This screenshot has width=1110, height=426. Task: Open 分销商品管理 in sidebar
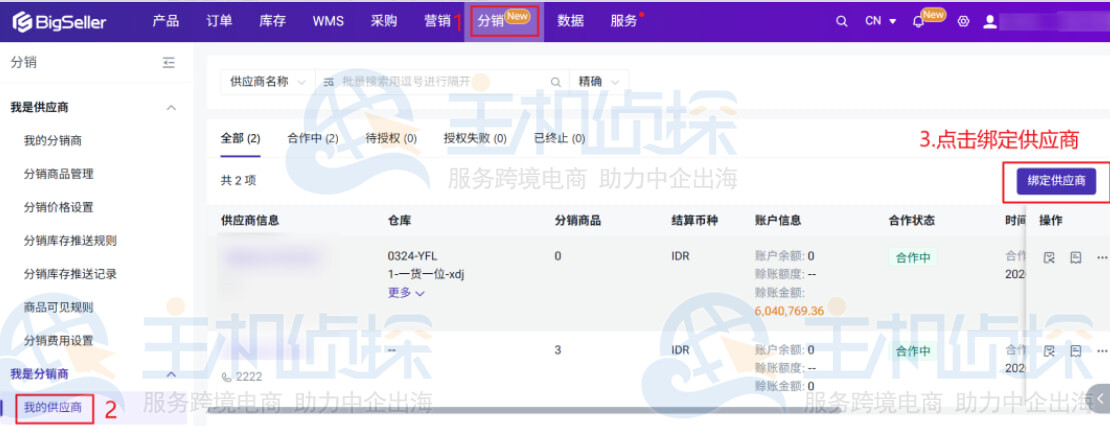click(x=58, y=174)
